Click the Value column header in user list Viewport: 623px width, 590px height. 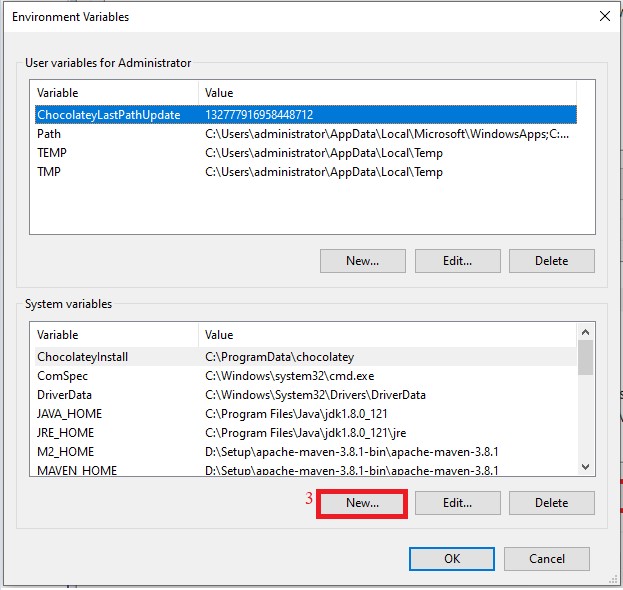pos(387,93)
